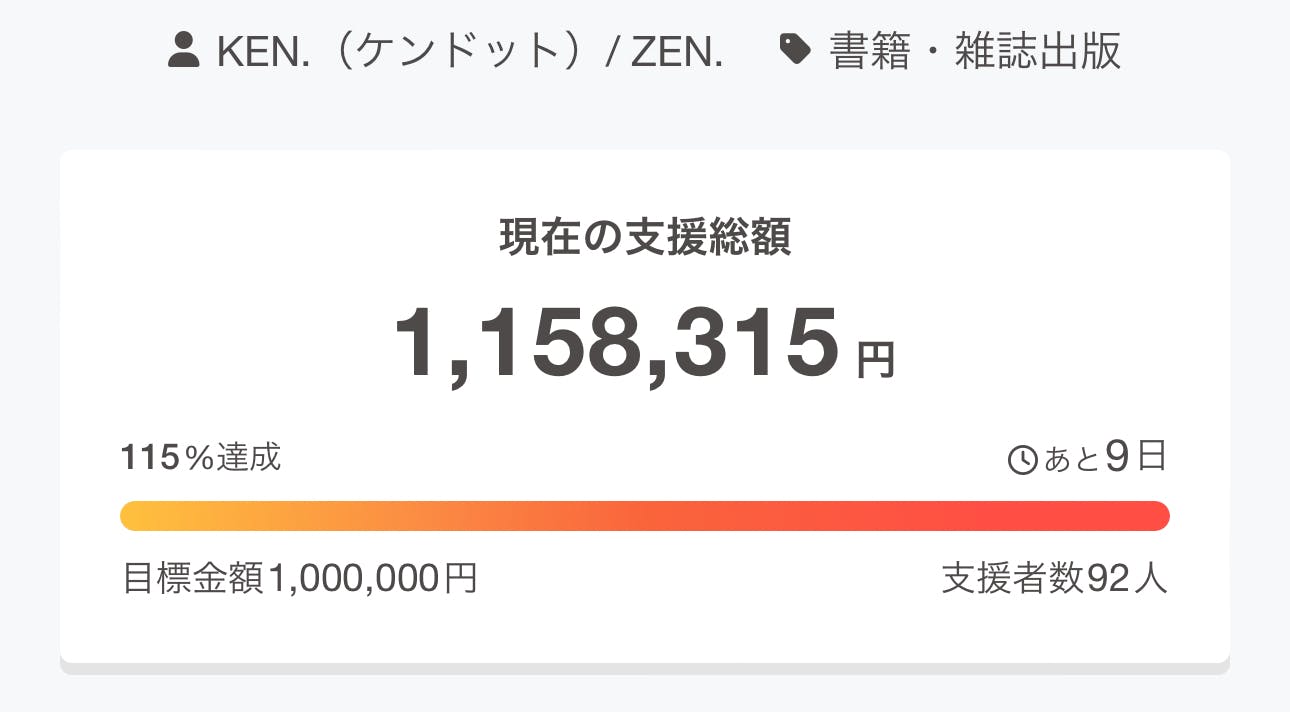1290x712 pixels.
Task: Click the person icon beside the author name
Action: [184, 51]
